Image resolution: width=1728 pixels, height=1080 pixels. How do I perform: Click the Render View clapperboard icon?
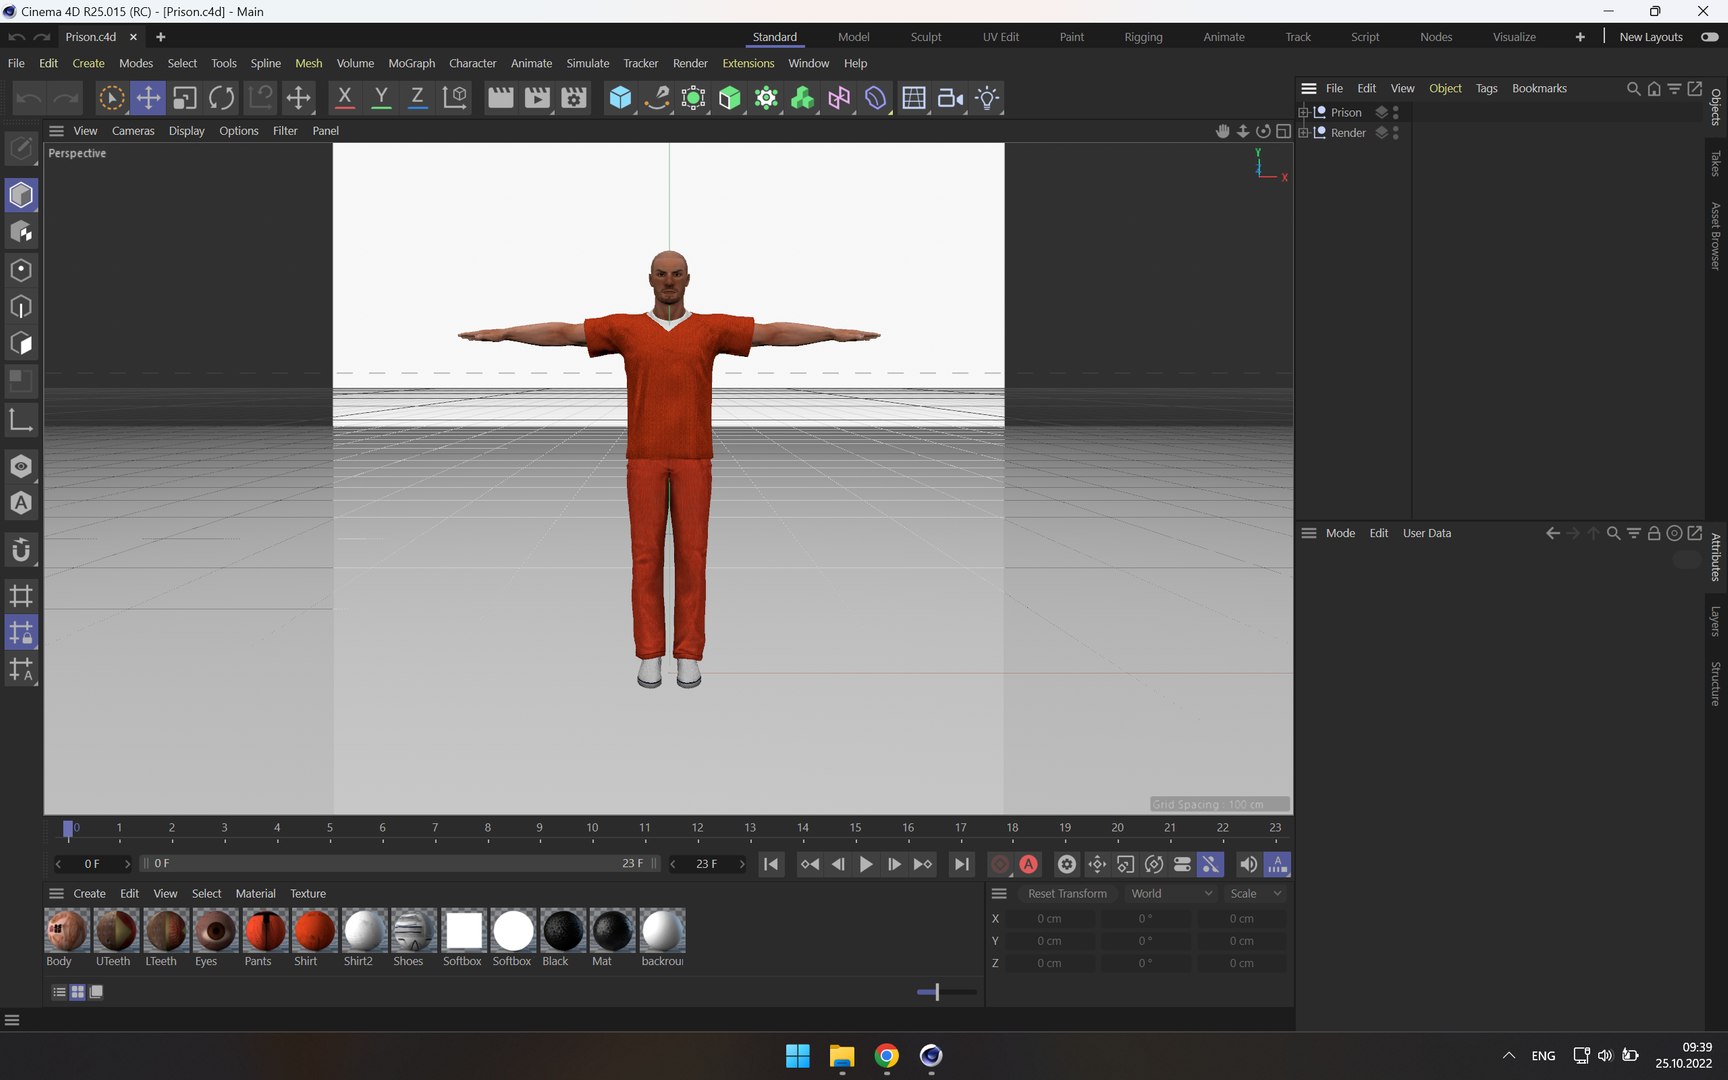tap(500, 98)
